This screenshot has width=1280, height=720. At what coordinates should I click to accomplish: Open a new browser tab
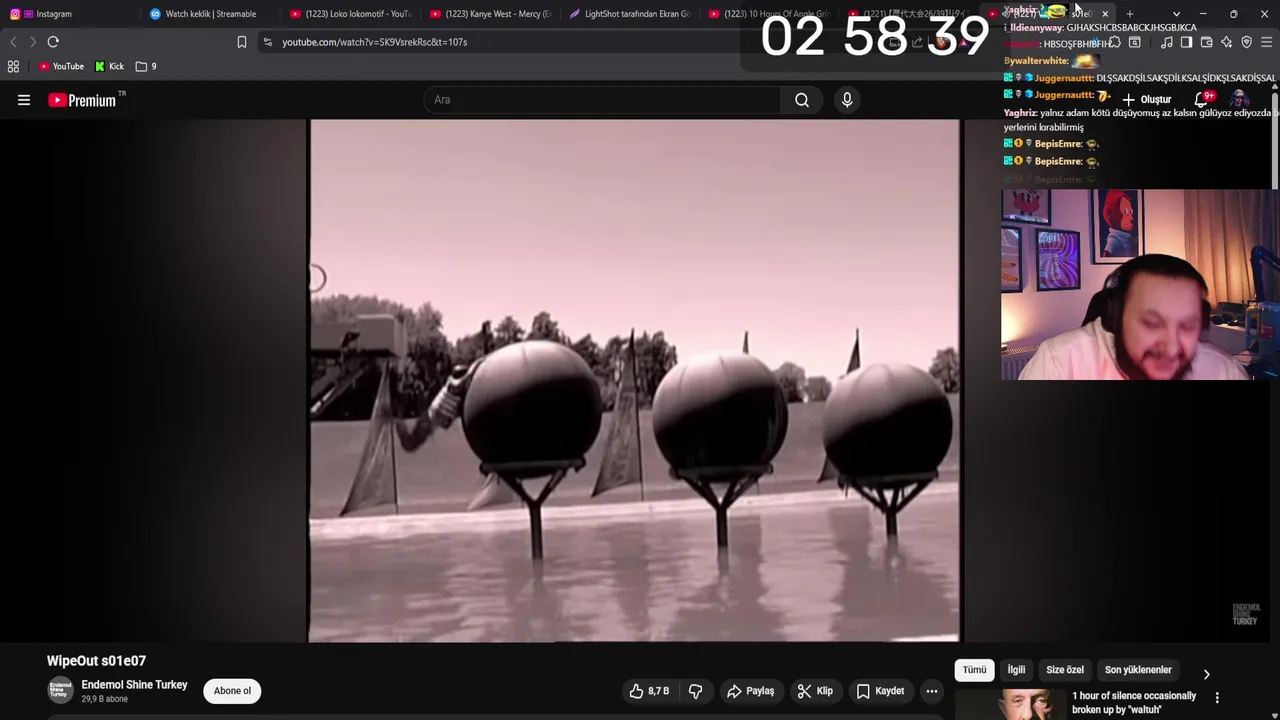tap(1130, 14)
